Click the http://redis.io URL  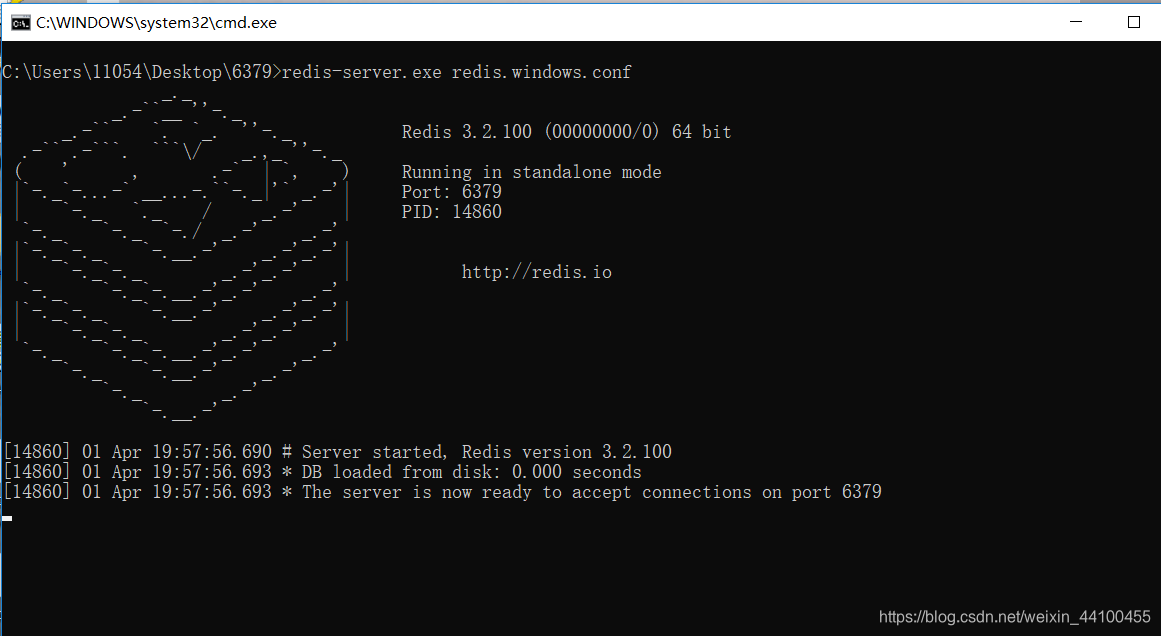click(x=537, y=272)
